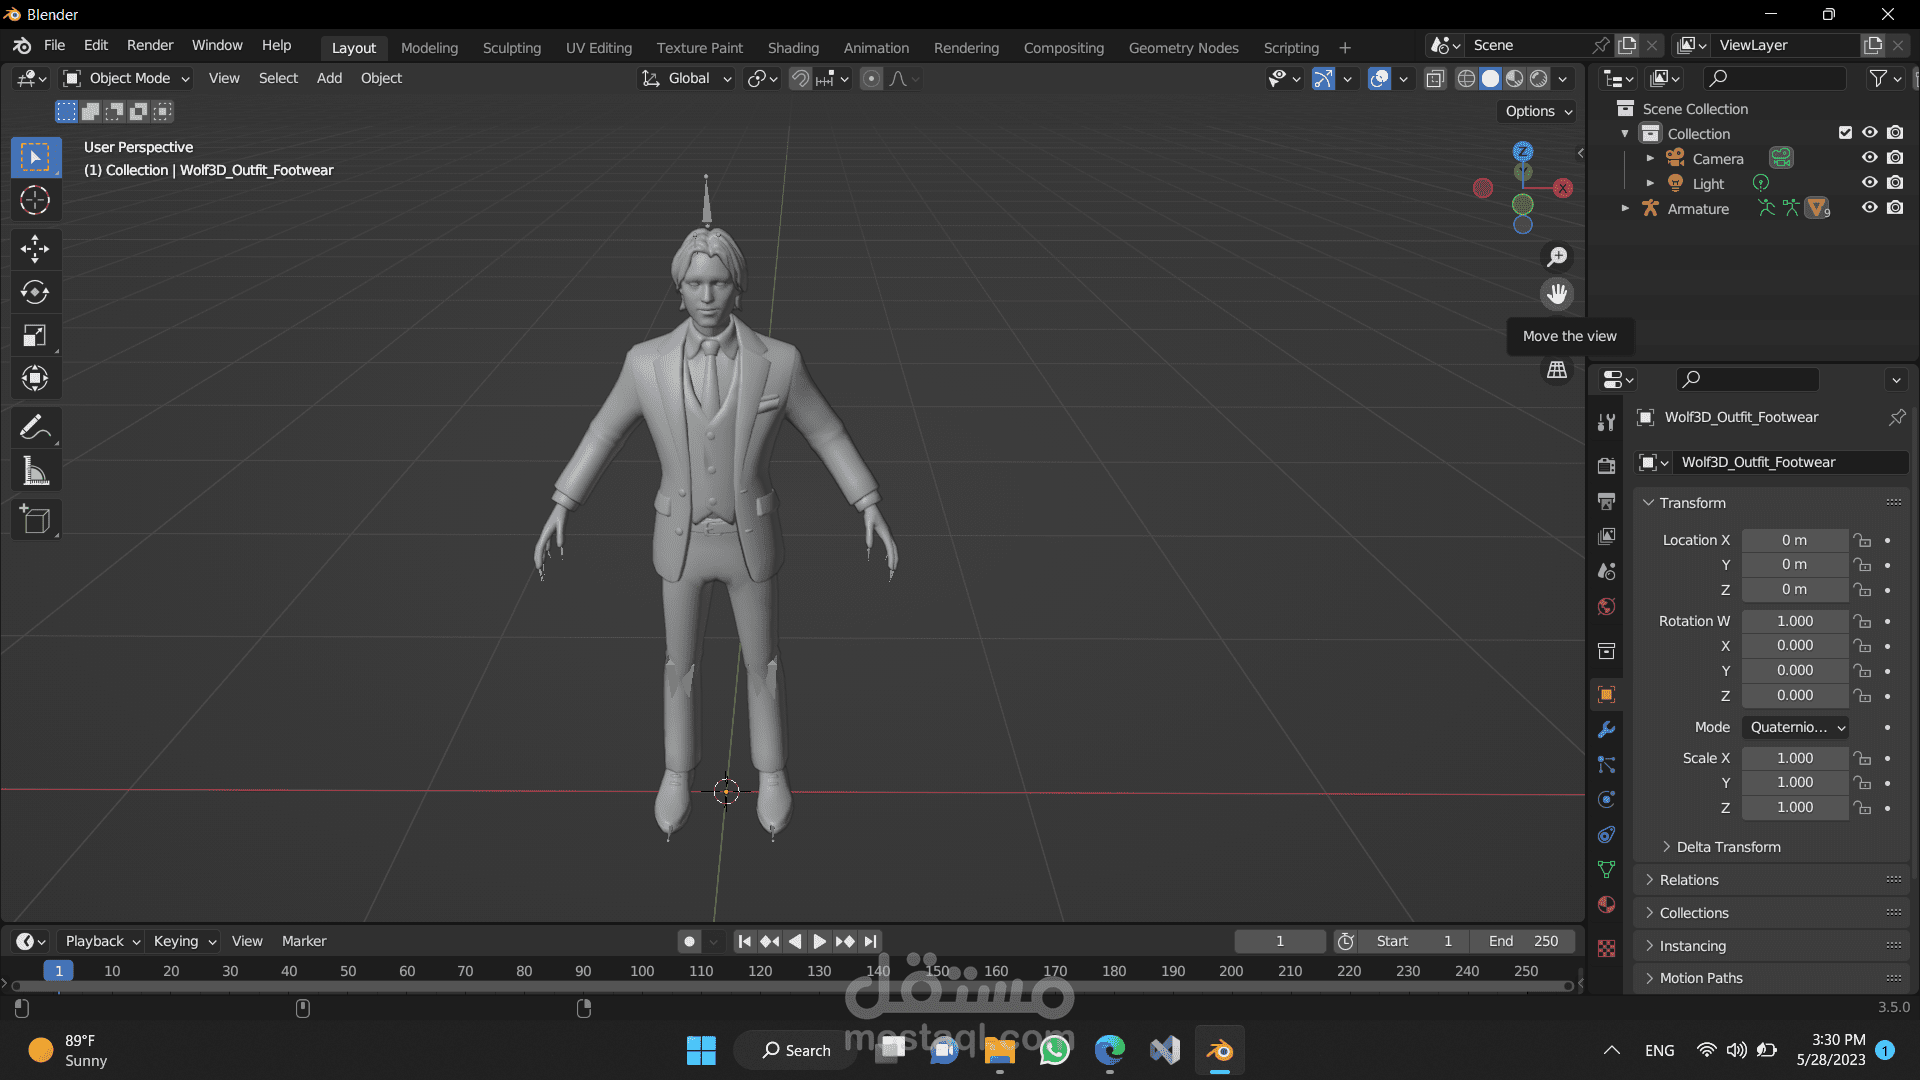Toggle camera view in viewport
This screenshot has width=1920, height=1080.
[1557, 332]
